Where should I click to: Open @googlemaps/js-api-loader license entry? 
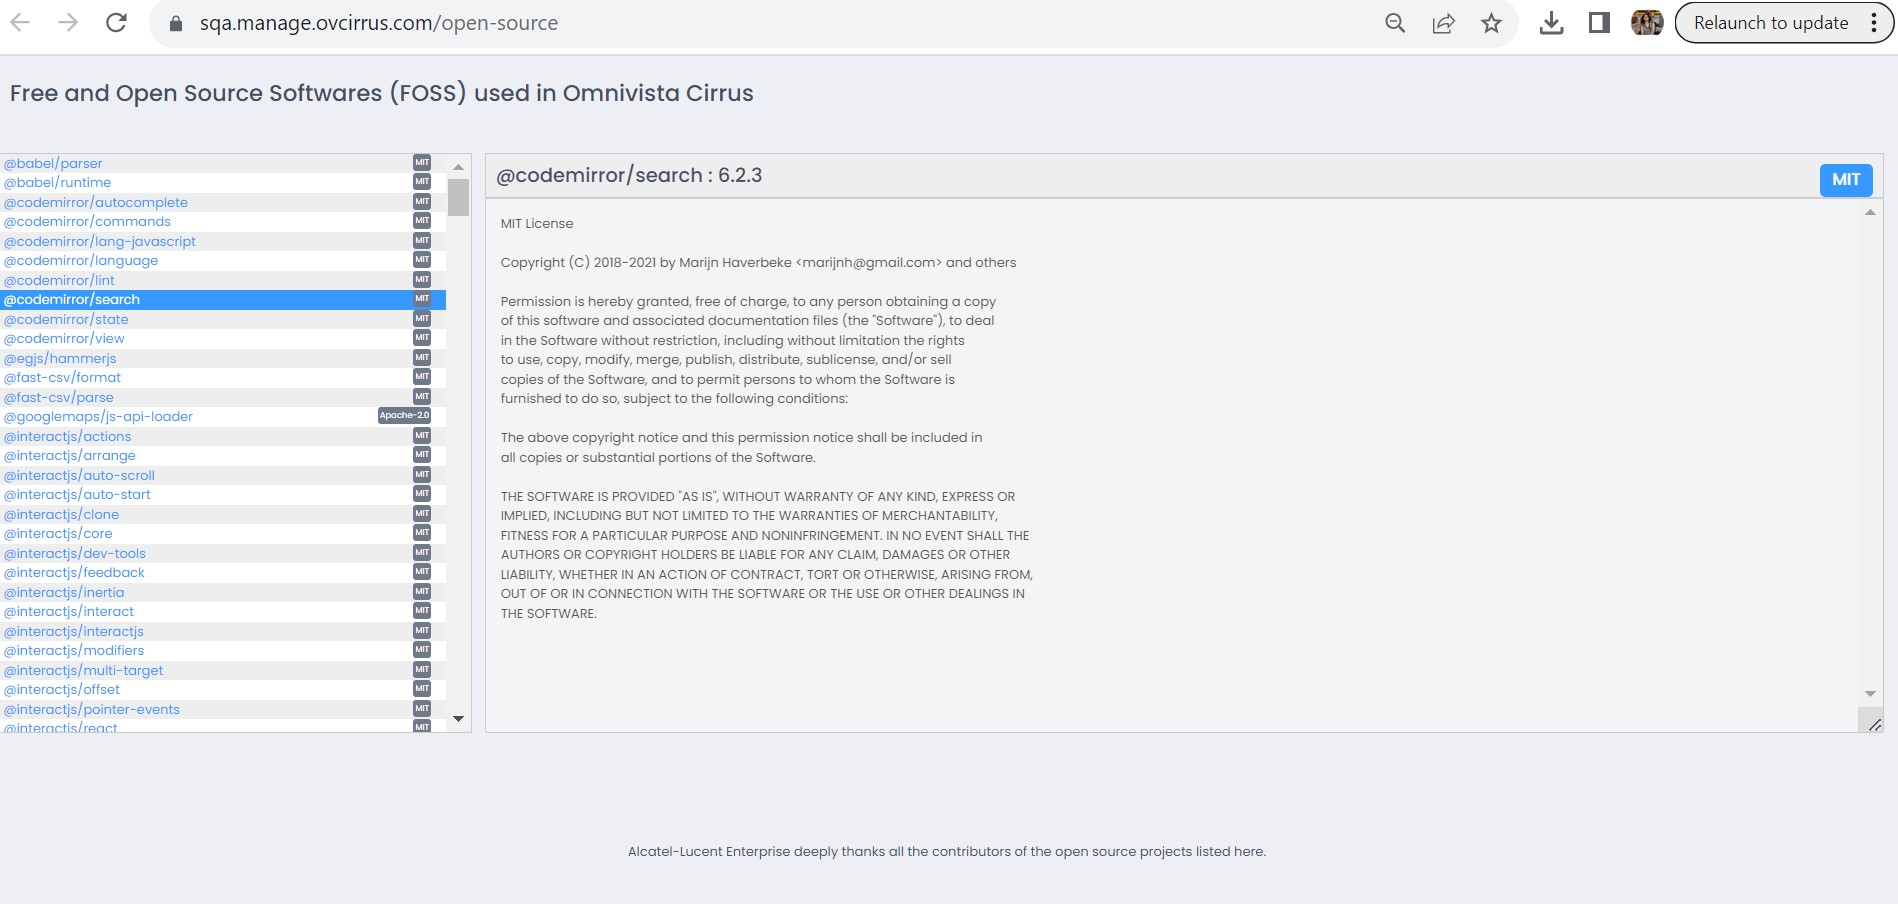[98, 417]
